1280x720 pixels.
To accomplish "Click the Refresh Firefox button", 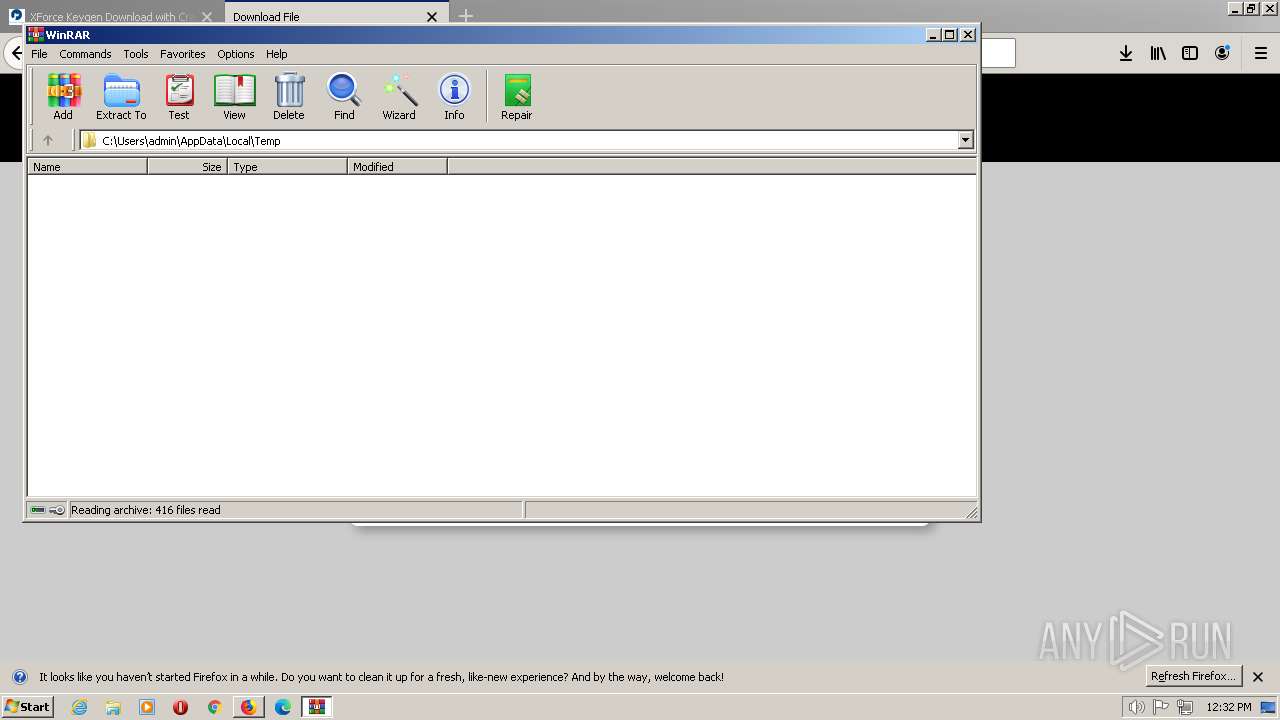I will (x=1193, y=677).
